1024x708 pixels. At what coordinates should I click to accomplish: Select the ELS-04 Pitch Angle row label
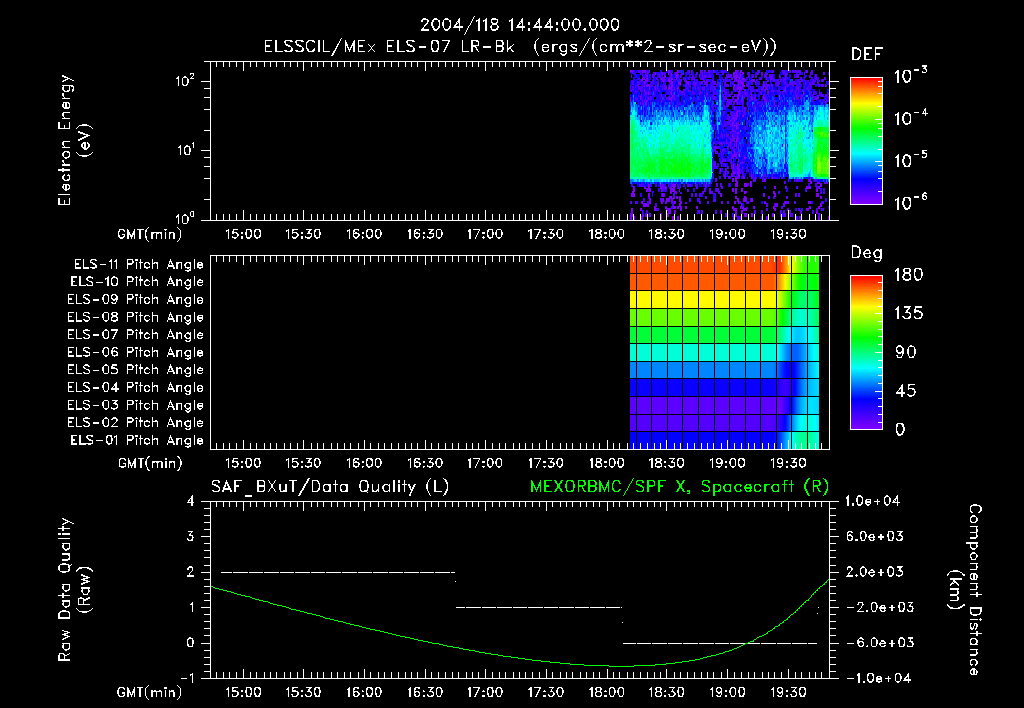136,388
